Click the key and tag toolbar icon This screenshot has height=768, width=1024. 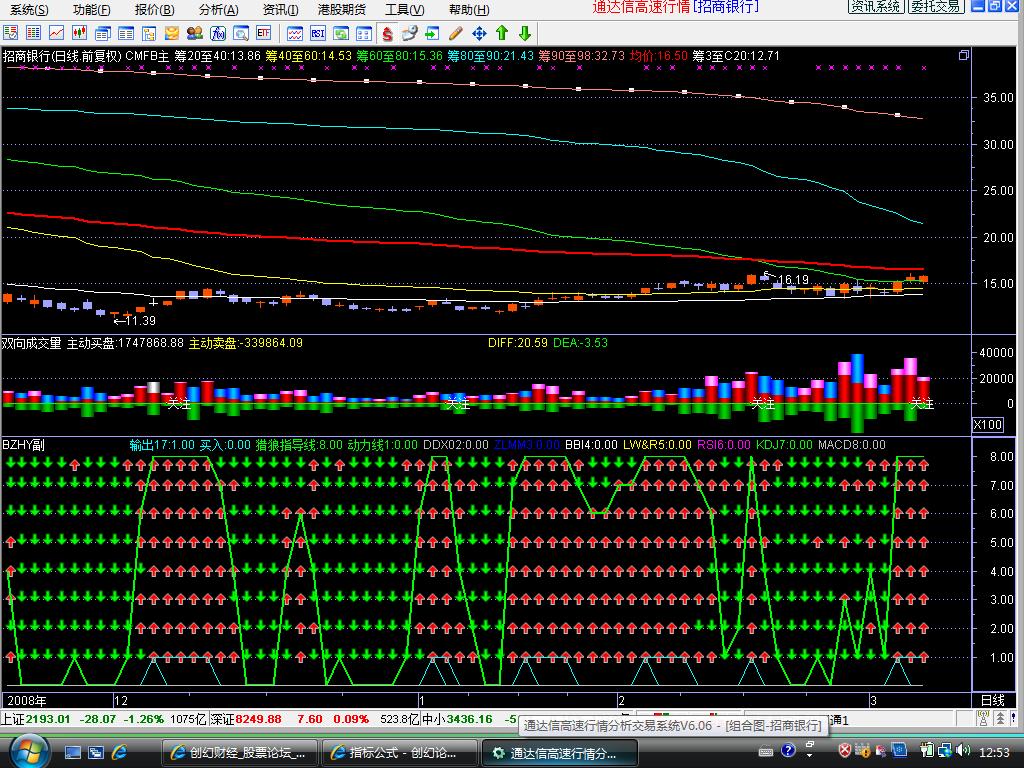(409, 33)
